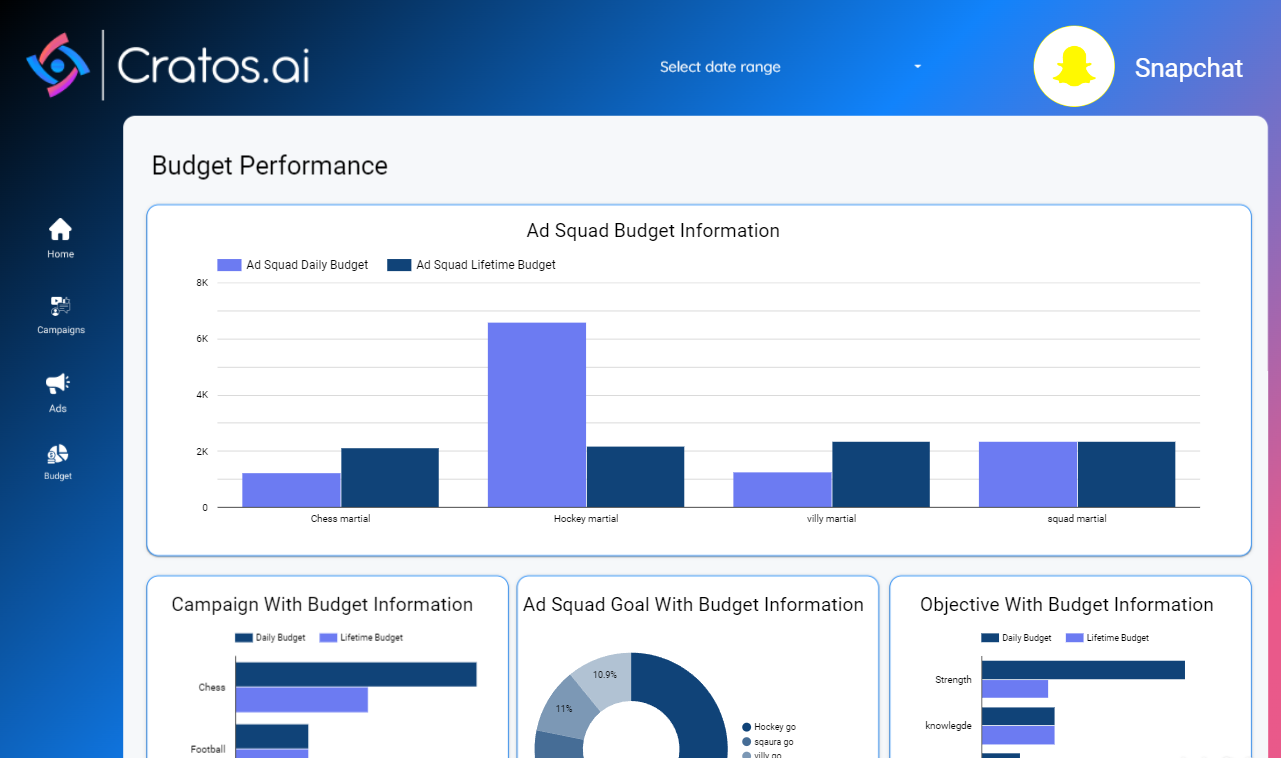Image resolution: width=1281 pixels, height=758 pixels.
Task: Click the Chess martial axis label
Action: tap(340, 519)
